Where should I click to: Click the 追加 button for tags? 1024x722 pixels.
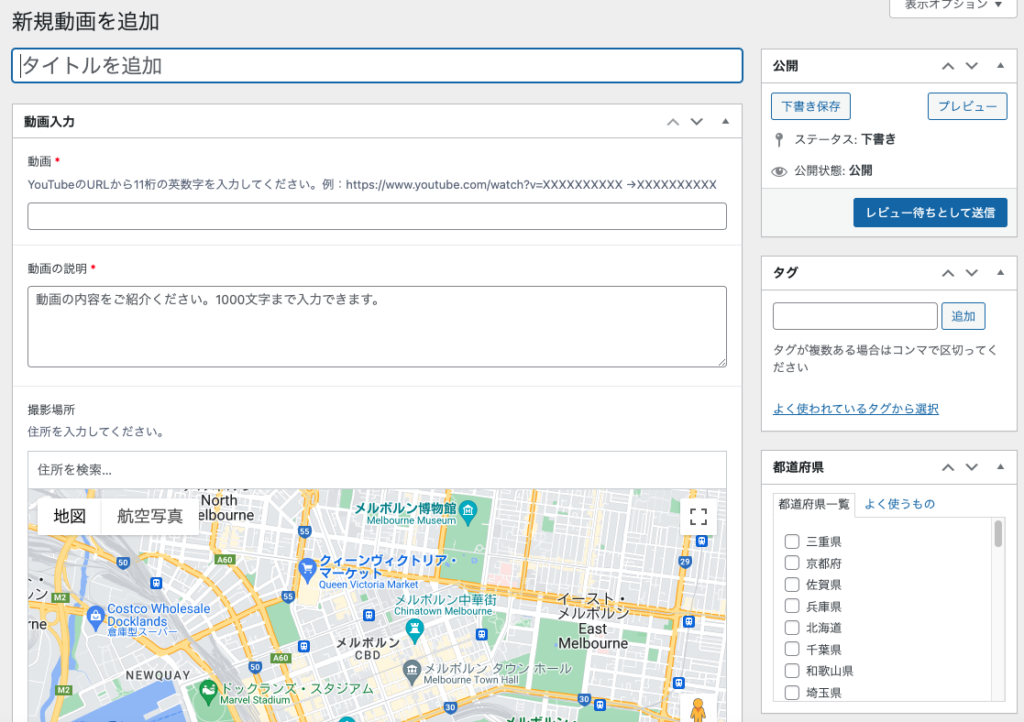point(963,317)
